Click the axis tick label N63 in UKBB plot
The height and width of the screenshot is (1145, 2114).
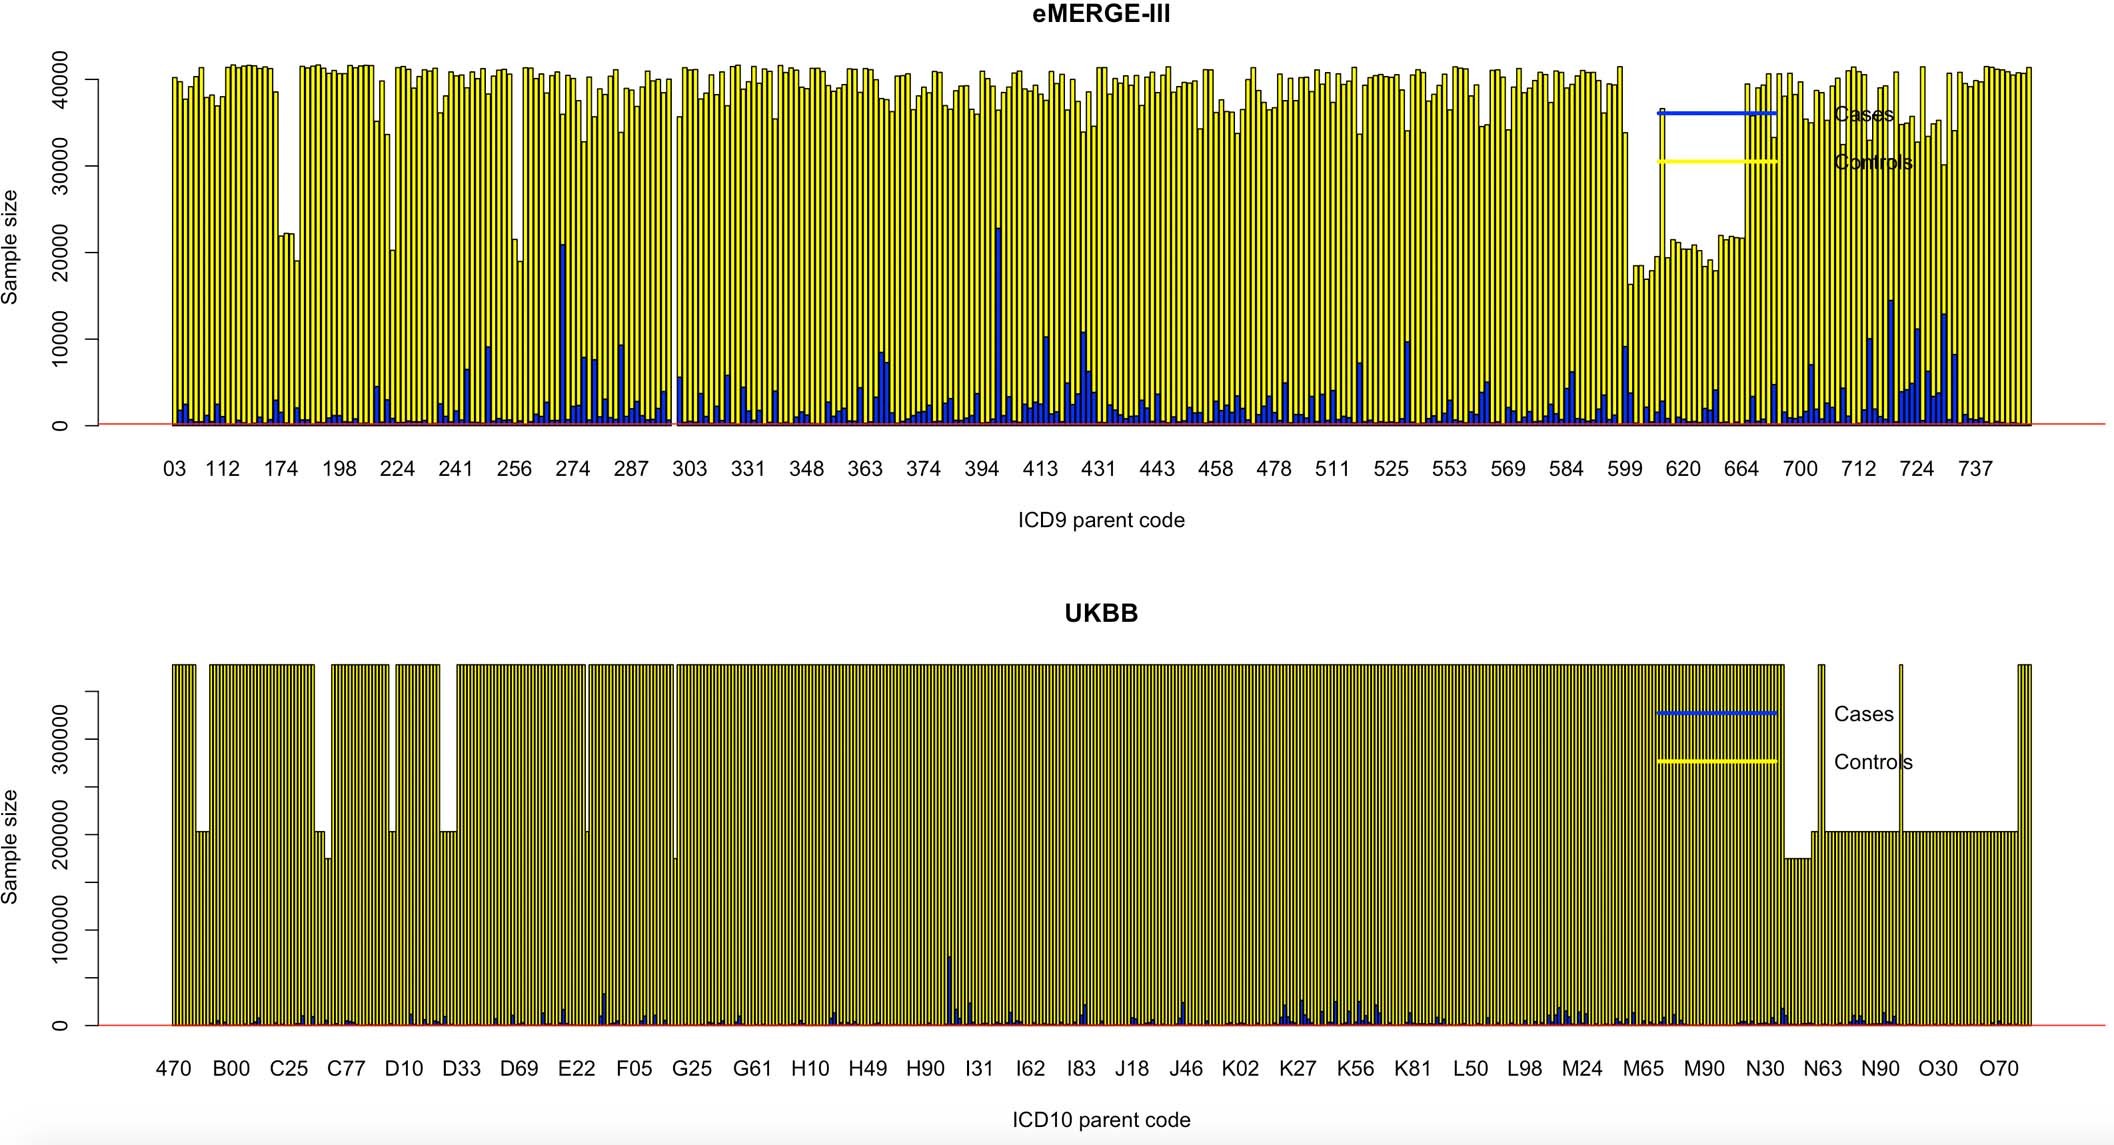click(1823, 1068)
